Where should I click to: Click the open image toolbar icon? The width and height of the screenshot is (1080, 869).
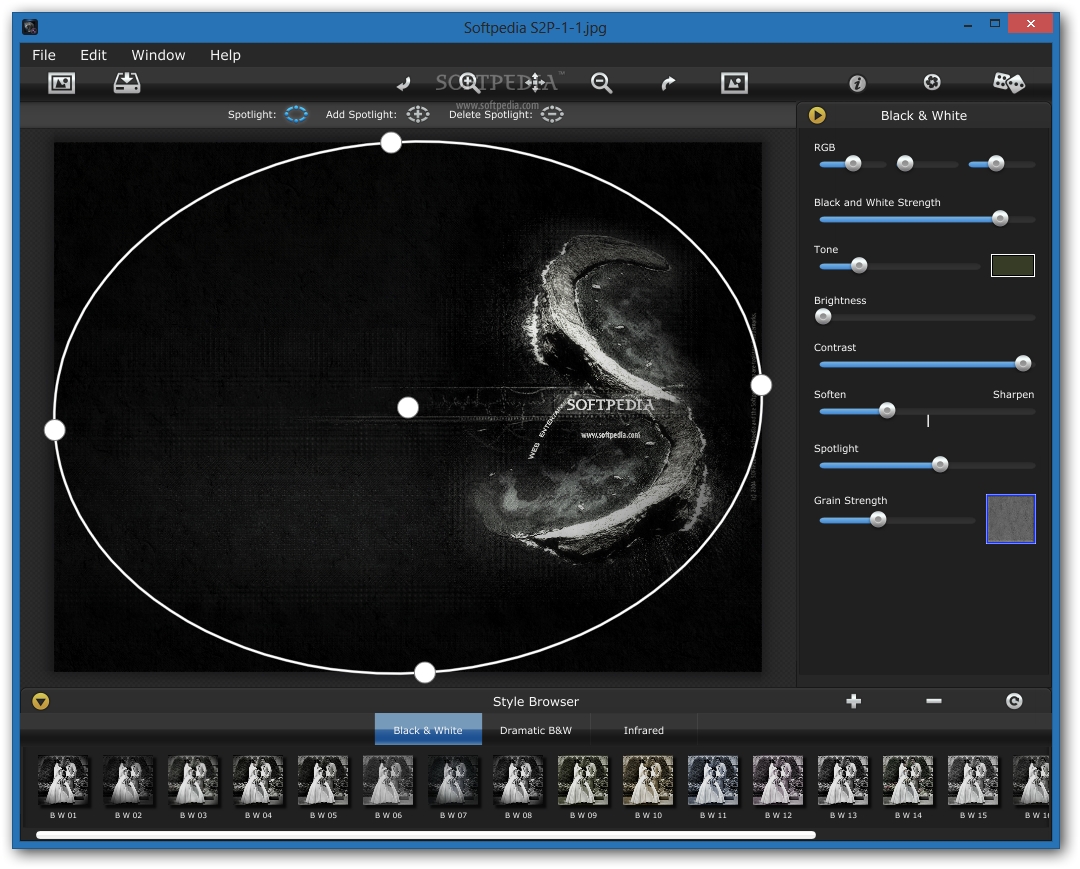click(x=61, y=83)
